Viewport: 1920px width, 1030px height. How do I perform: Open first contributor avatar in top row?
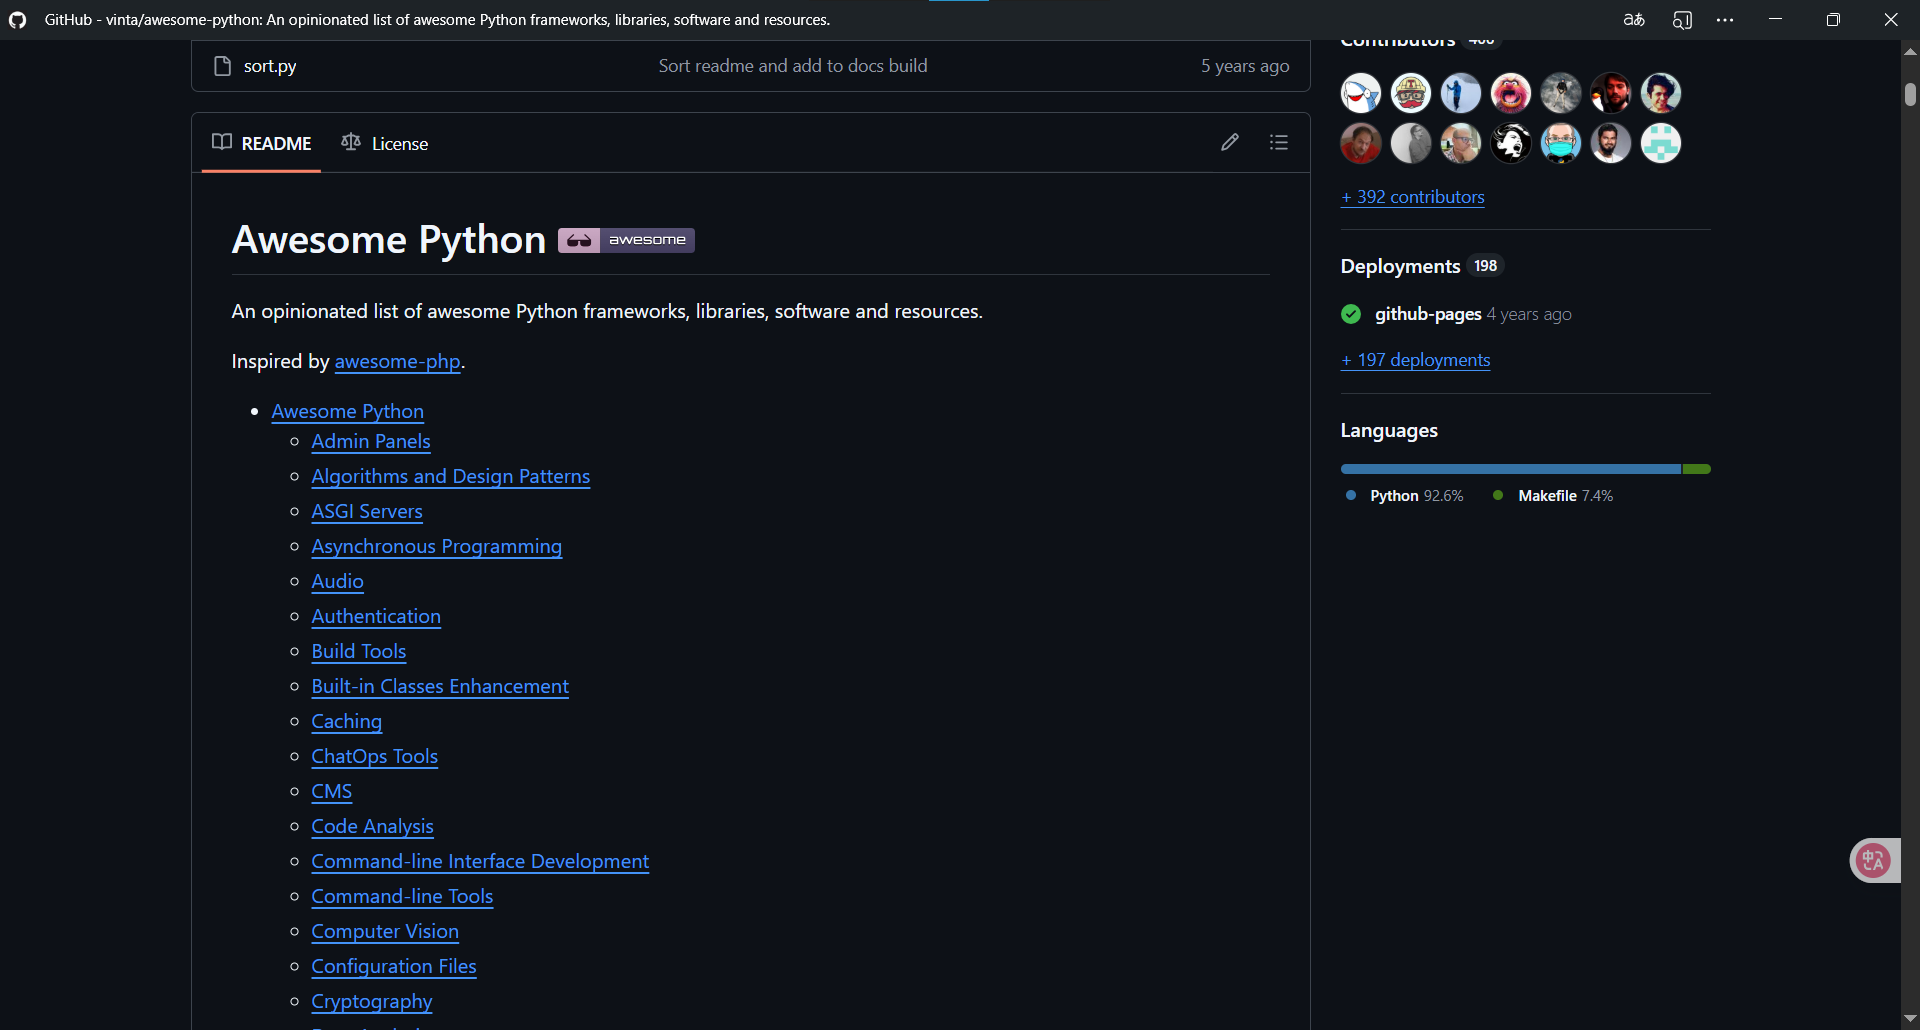1361,93
